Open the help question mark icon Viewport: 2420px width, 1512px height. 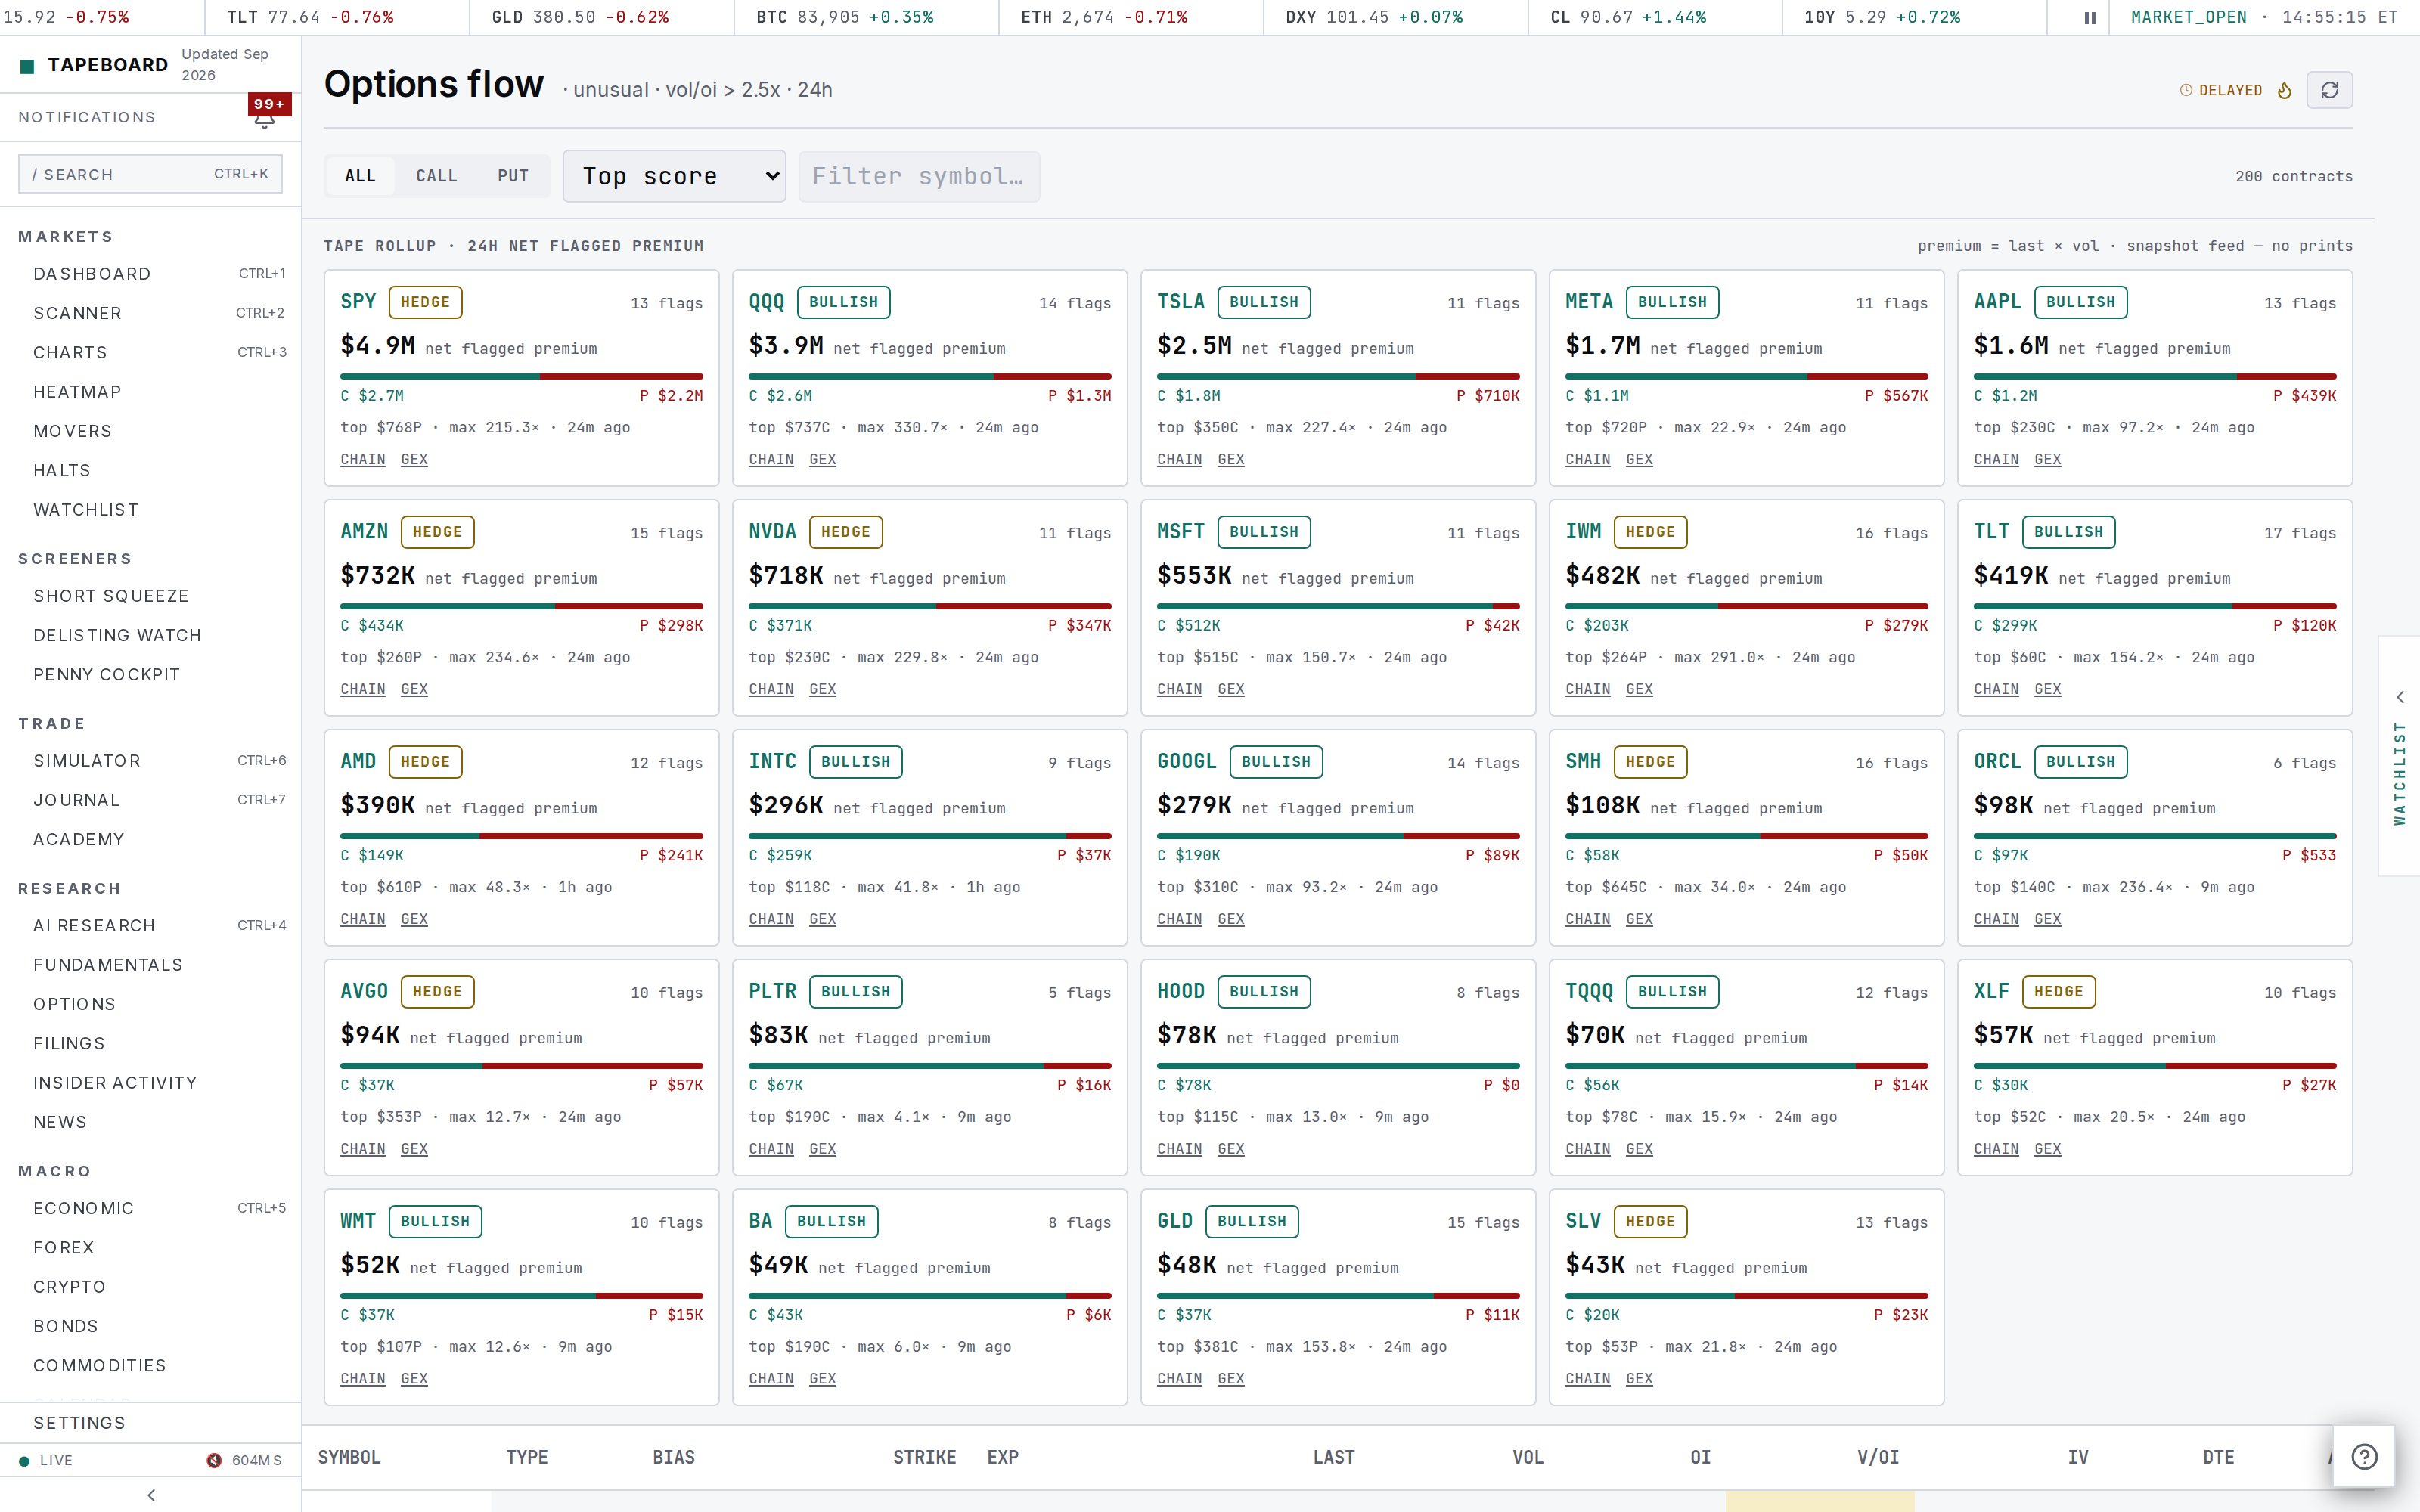point(2364,1456)
